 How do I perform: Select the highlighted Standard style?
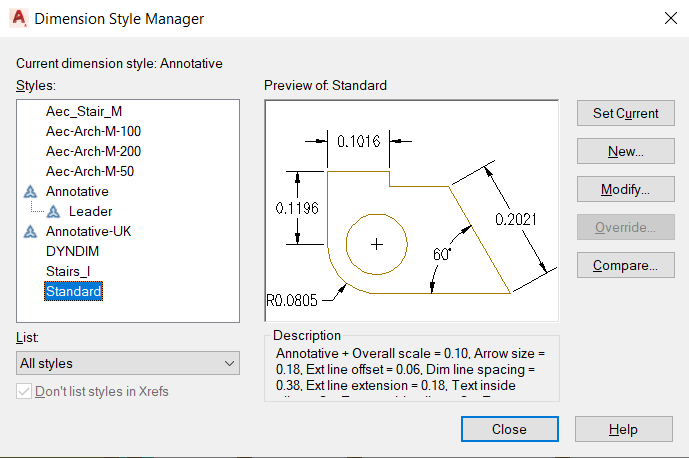pyautogui.click(x=73, y=291)
